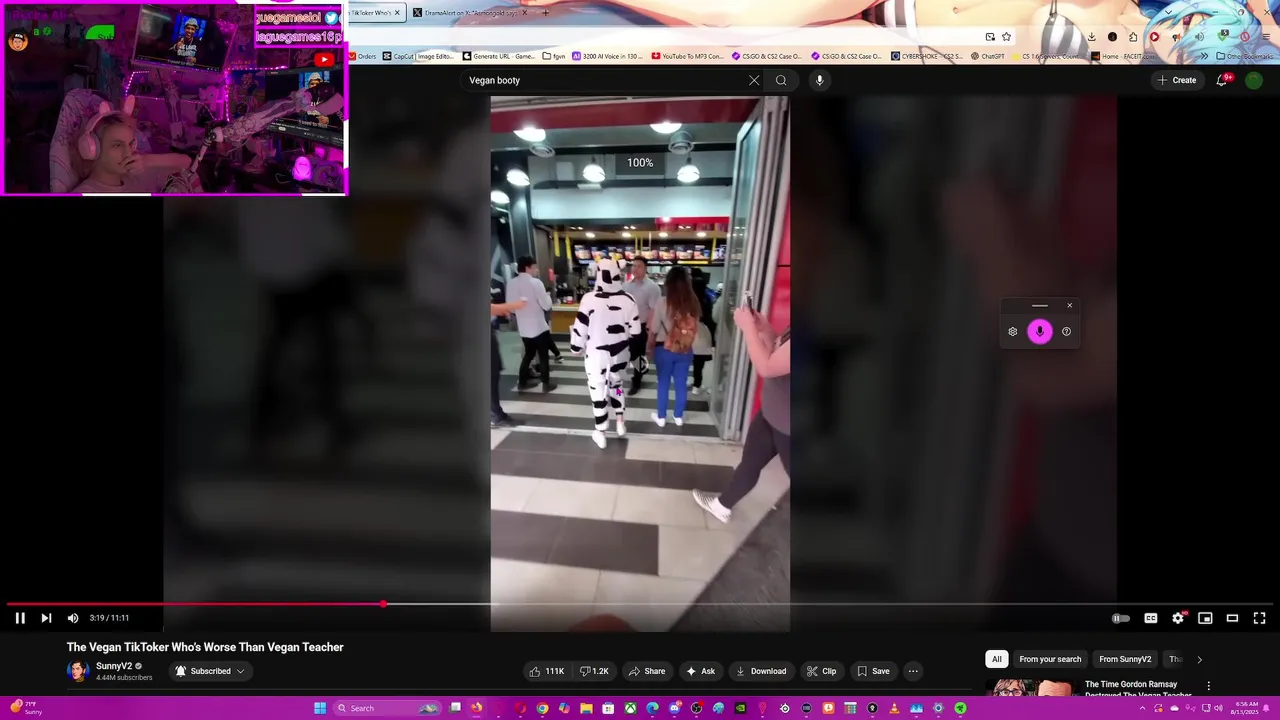Viewport: 1280px width, 720px height.
Task: Expand the hidden bookmarks overflow chevron
Action: (1205, 56)
